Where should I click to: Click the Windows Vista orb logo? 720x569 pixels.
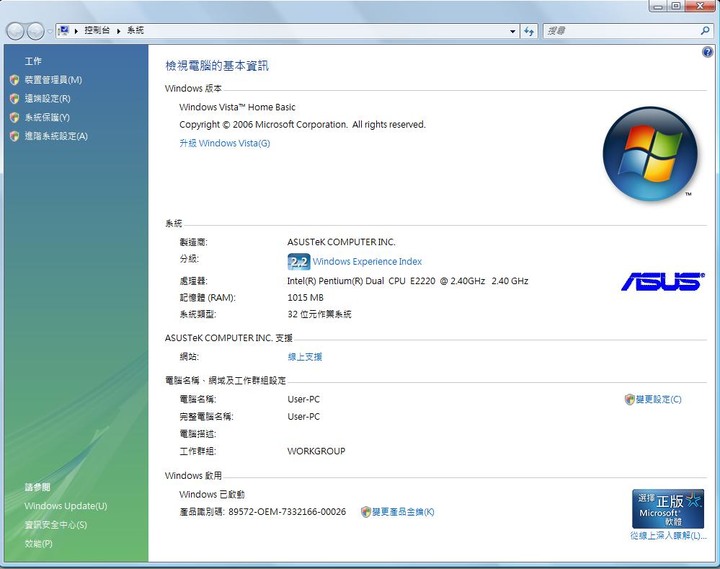pyautogui.click(x=650, y=154)
